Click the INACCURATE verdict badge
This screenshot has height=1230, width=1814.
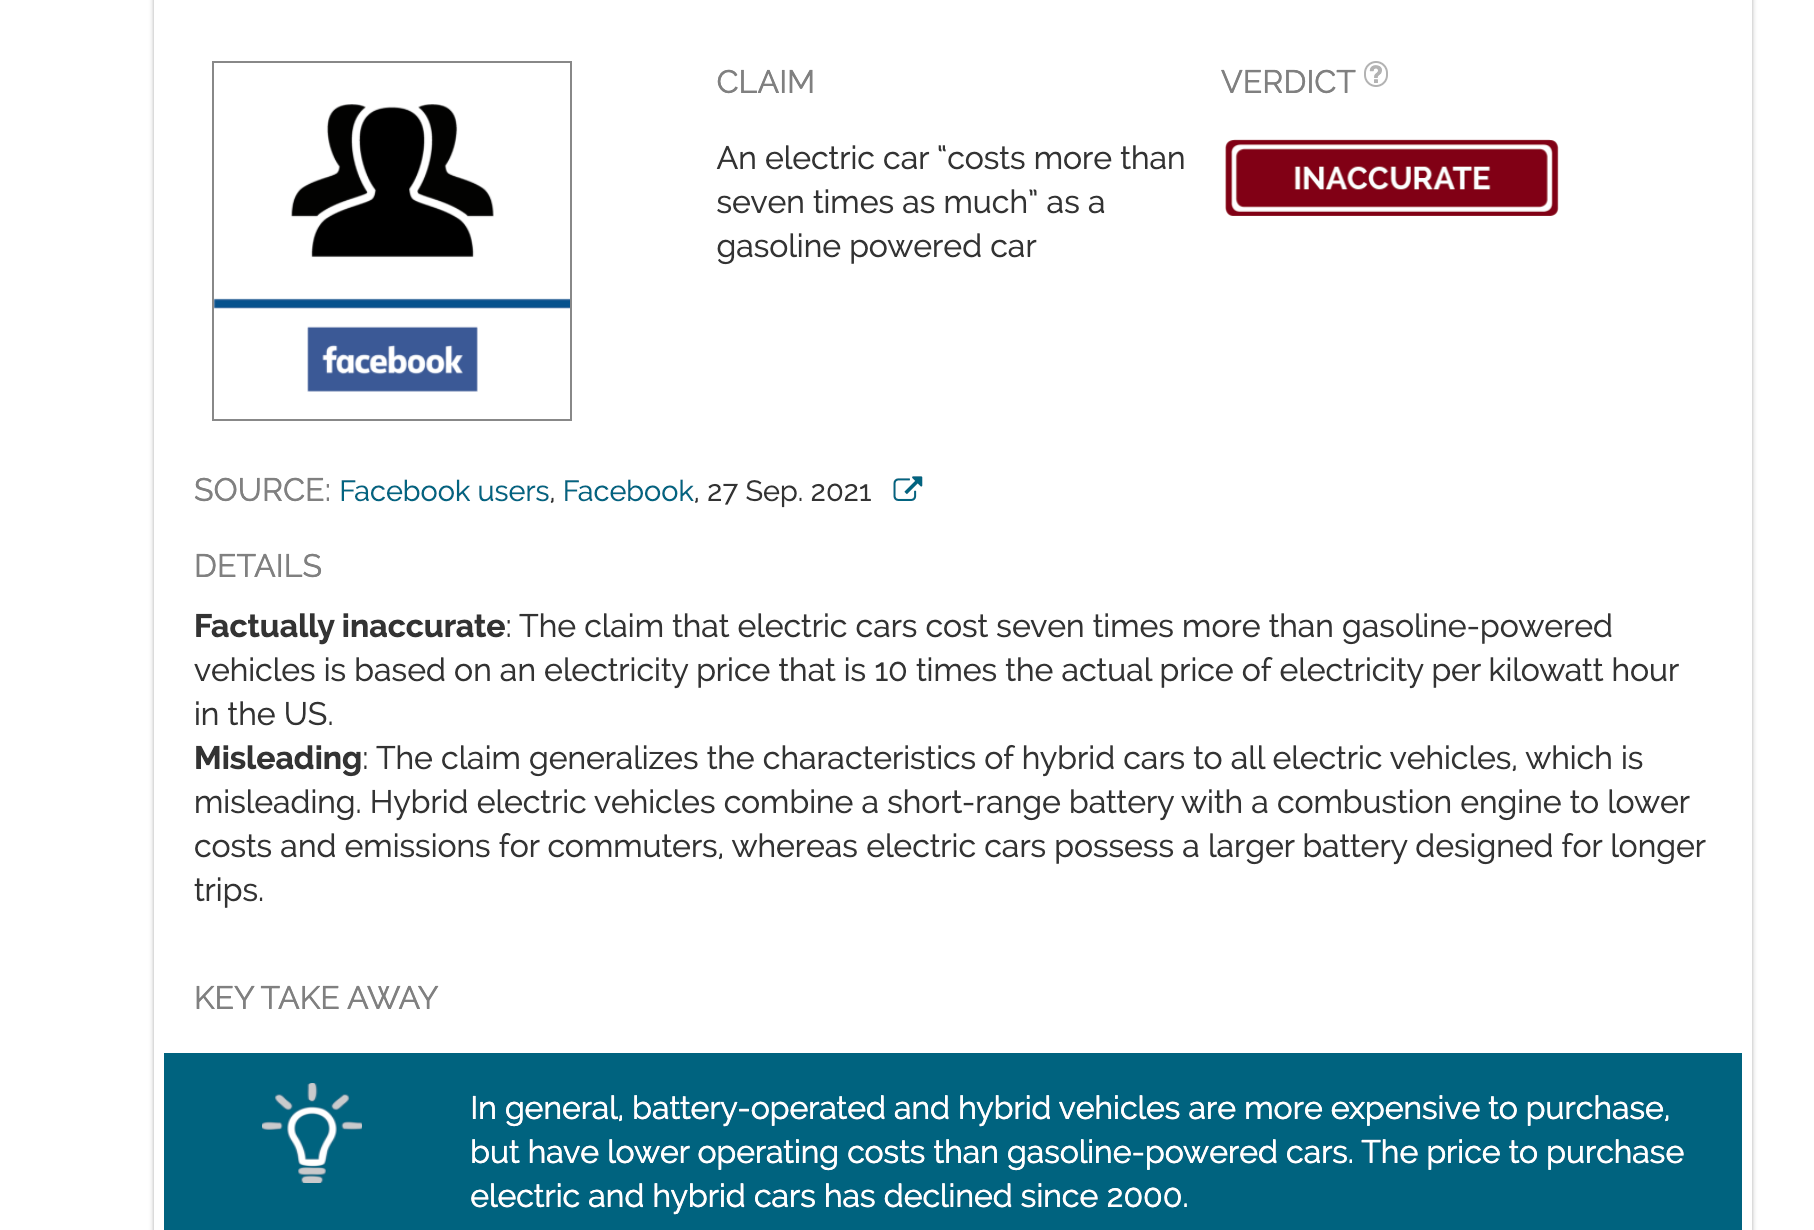1391,178
